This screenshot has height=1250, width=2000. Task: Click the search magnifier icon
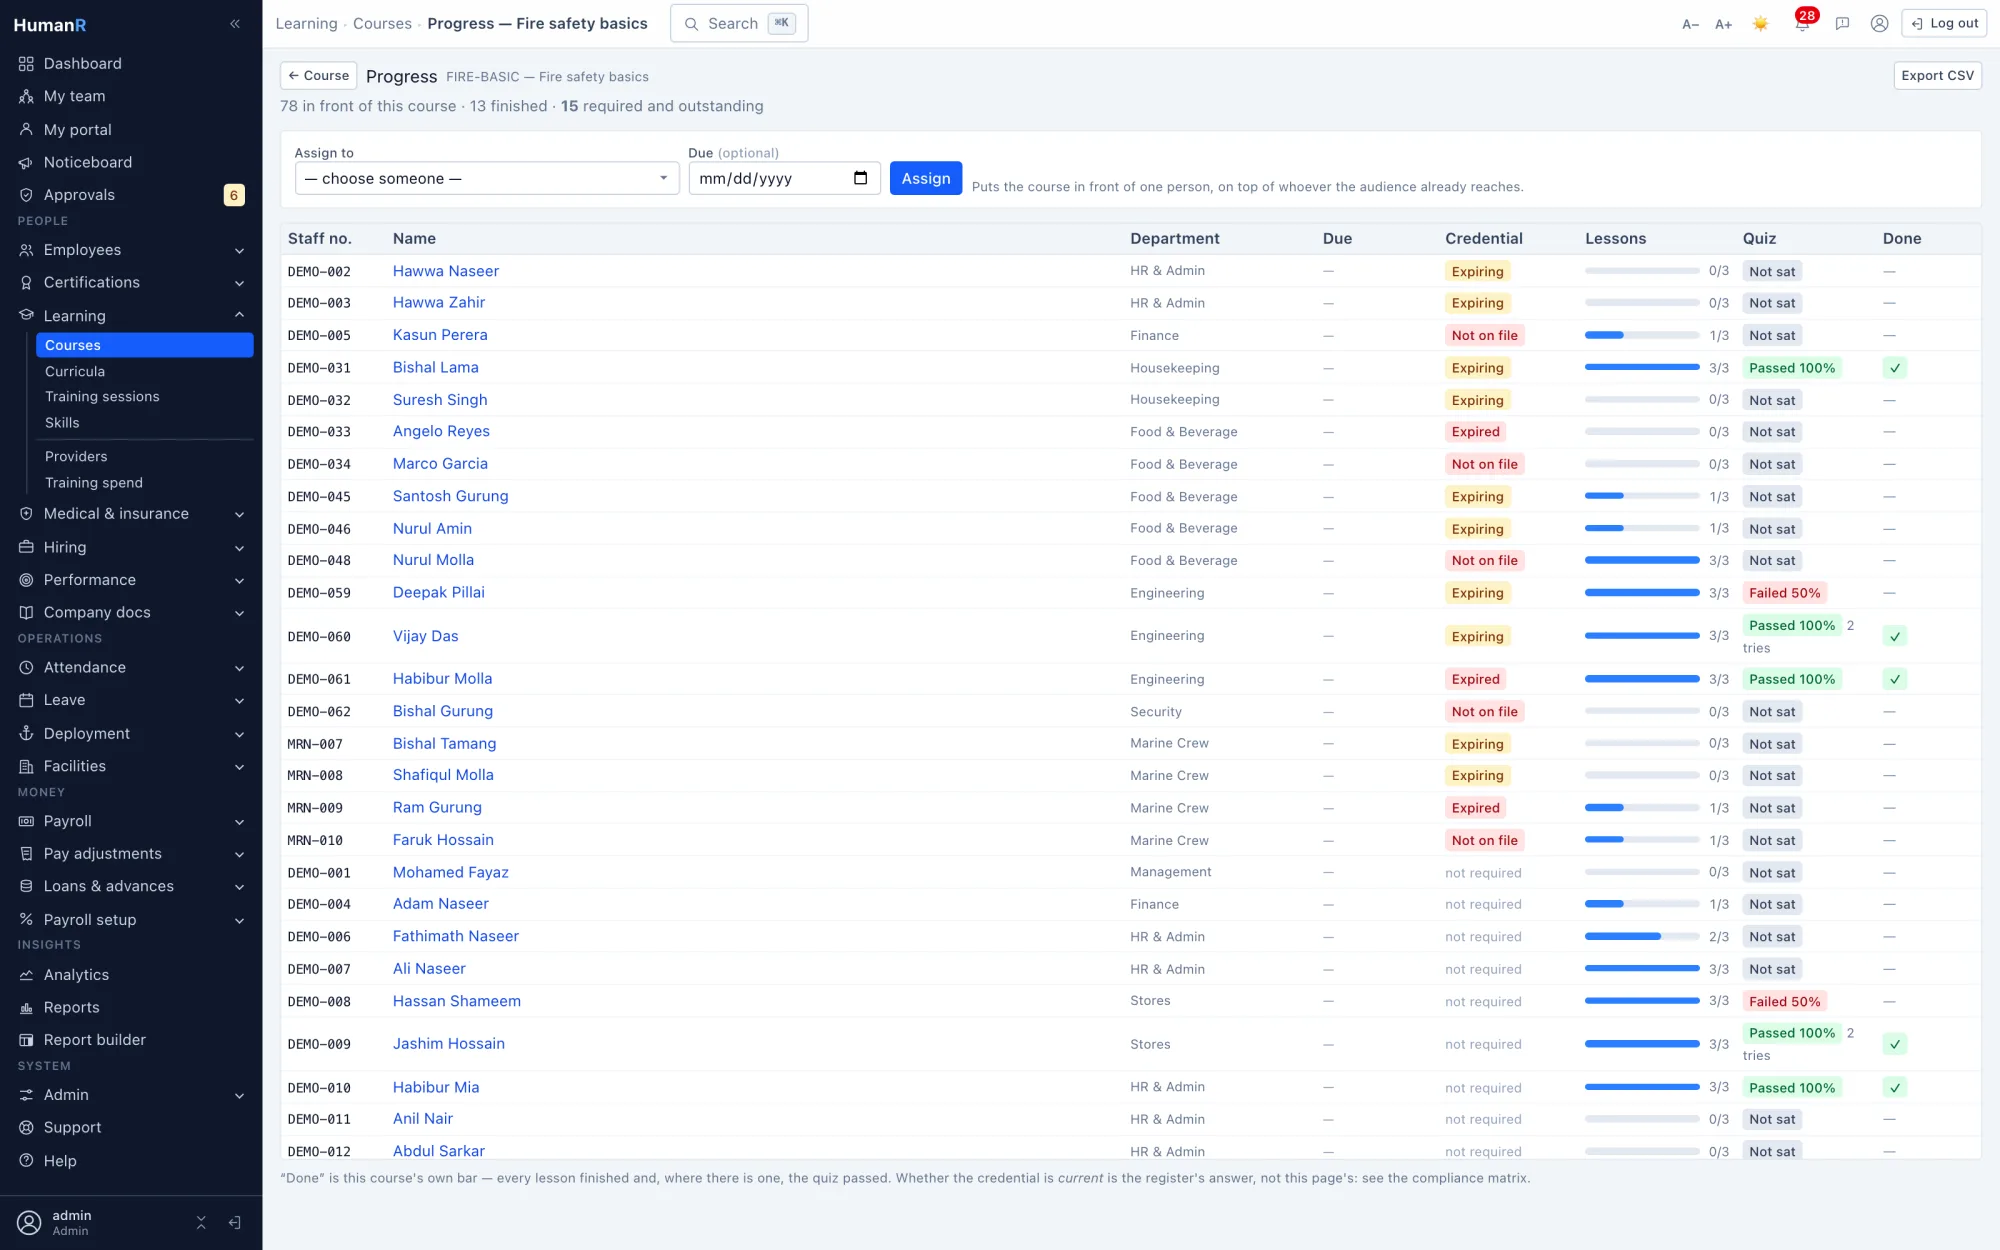pyautogui.click(x=691, y=24)
